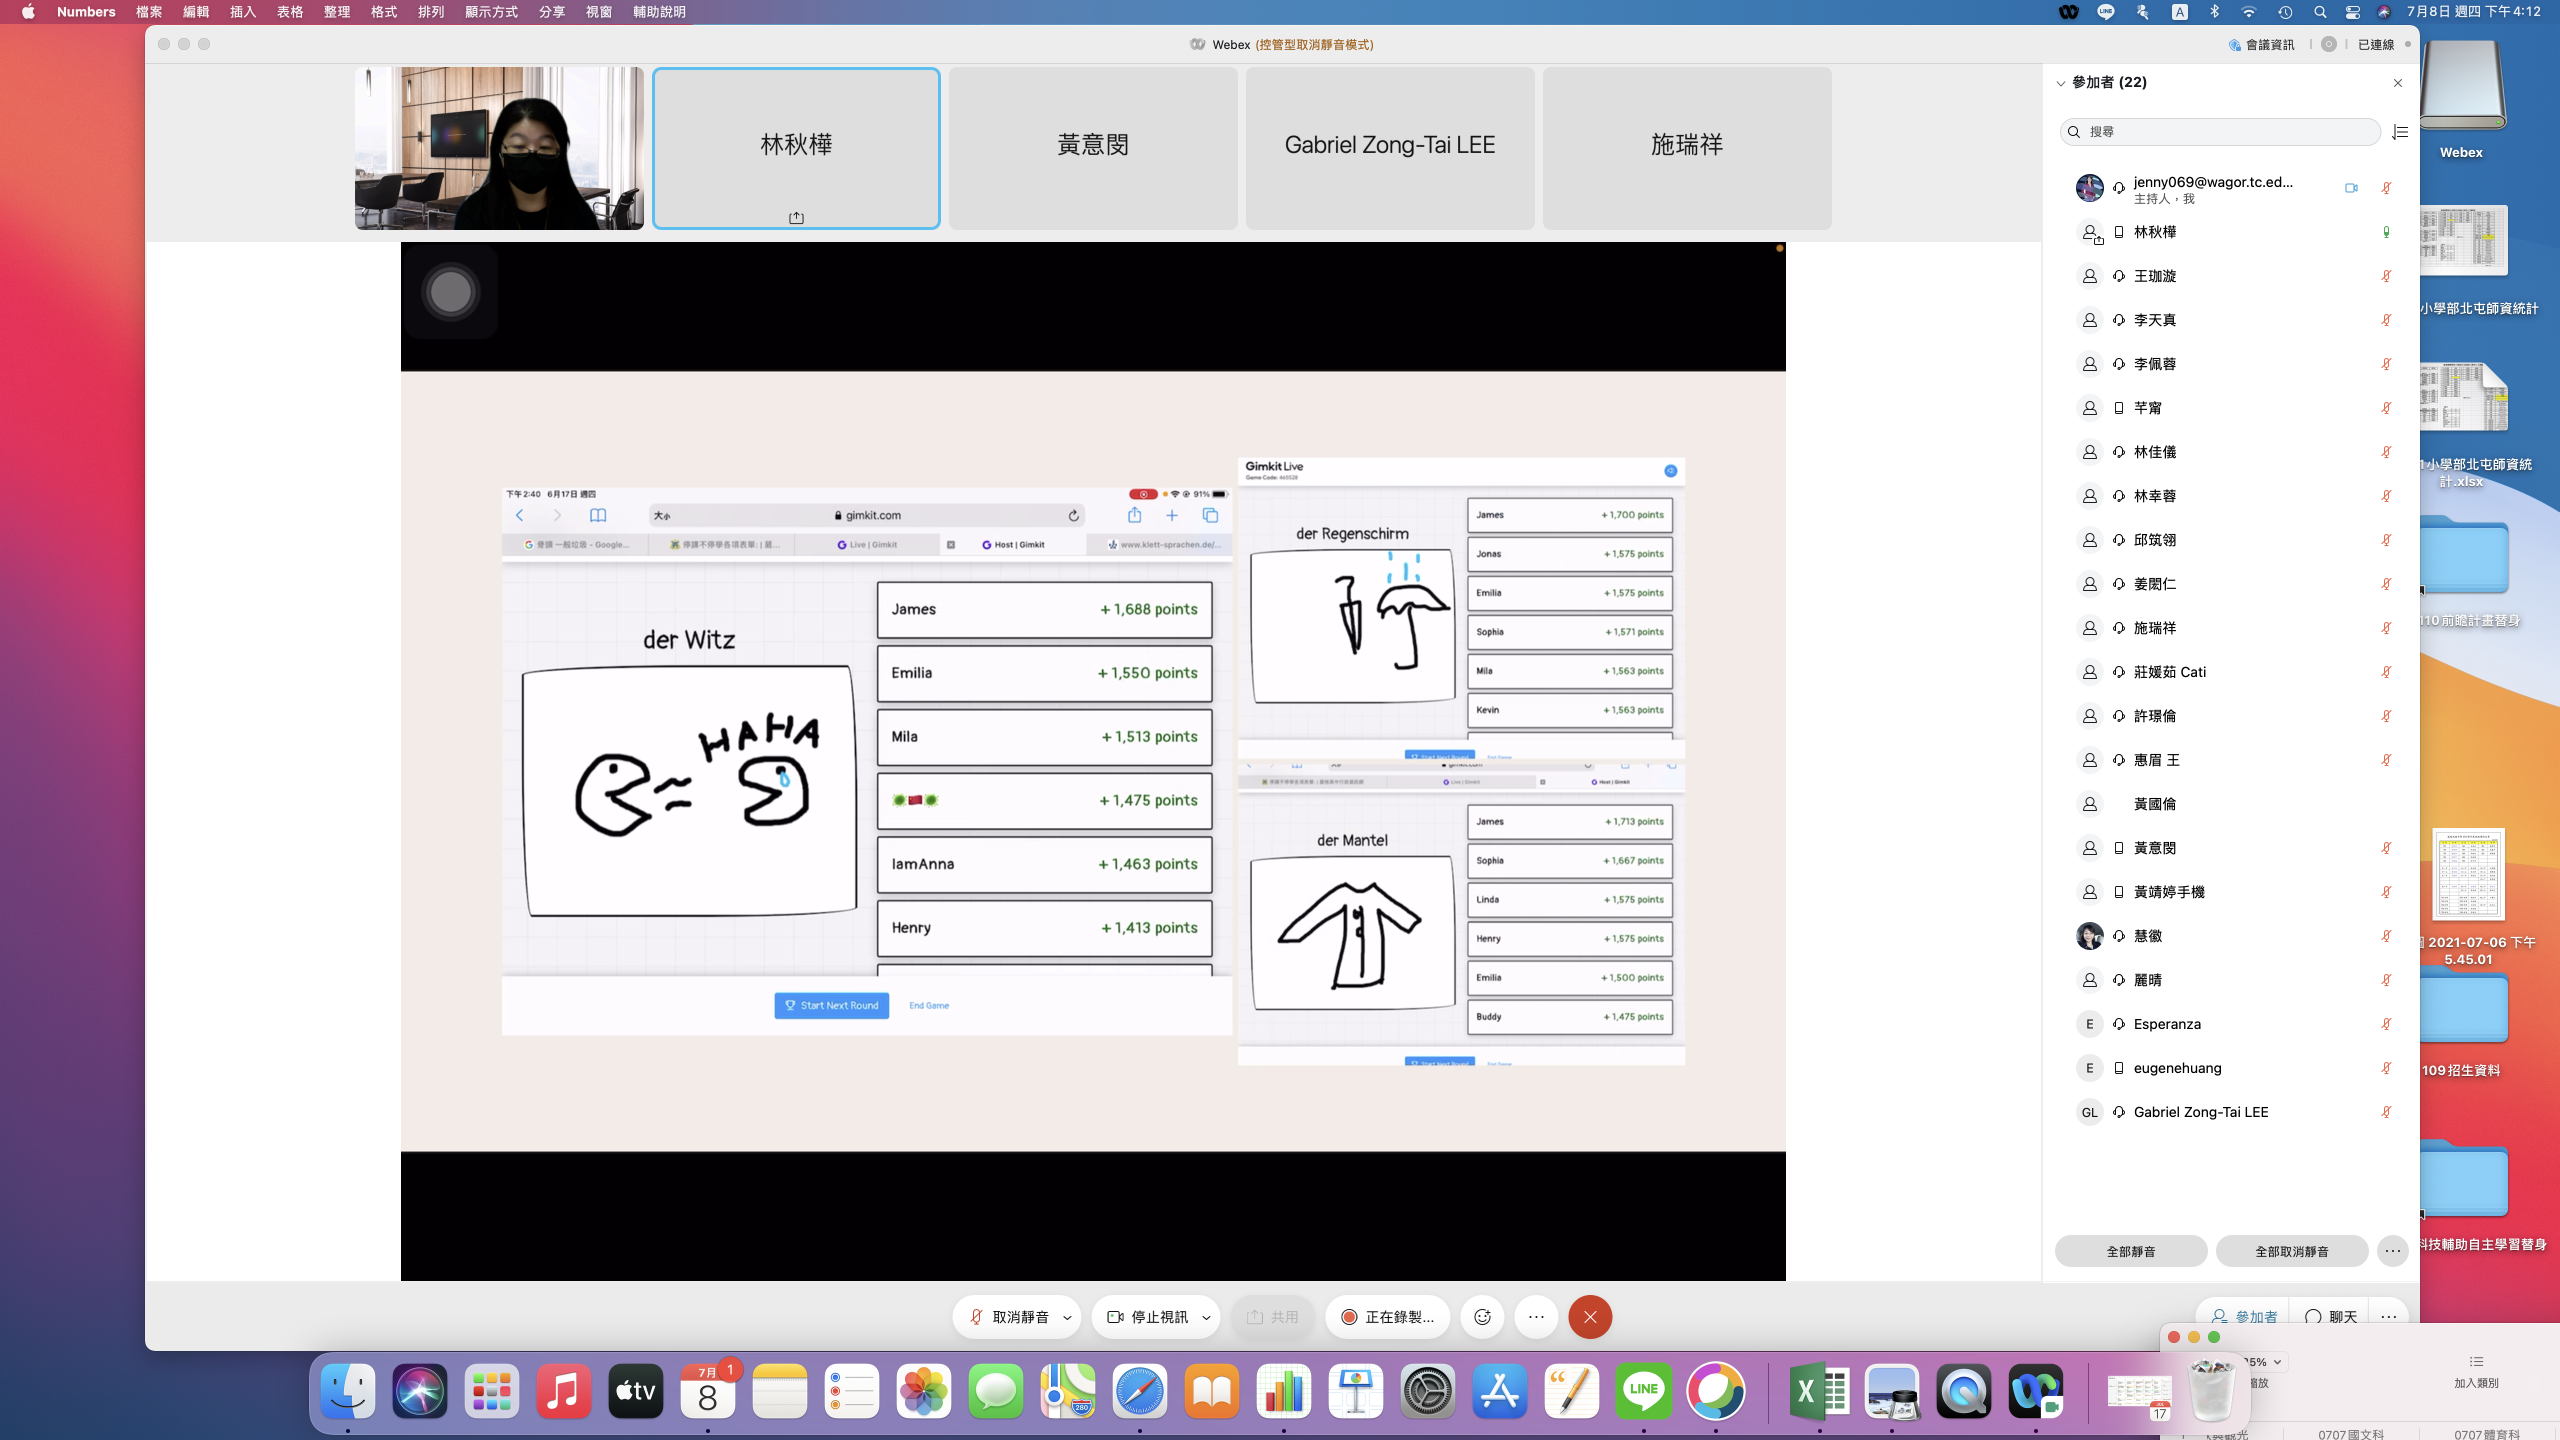Open the 顯示方式 menu
2560x1440 pixels.
491,12
